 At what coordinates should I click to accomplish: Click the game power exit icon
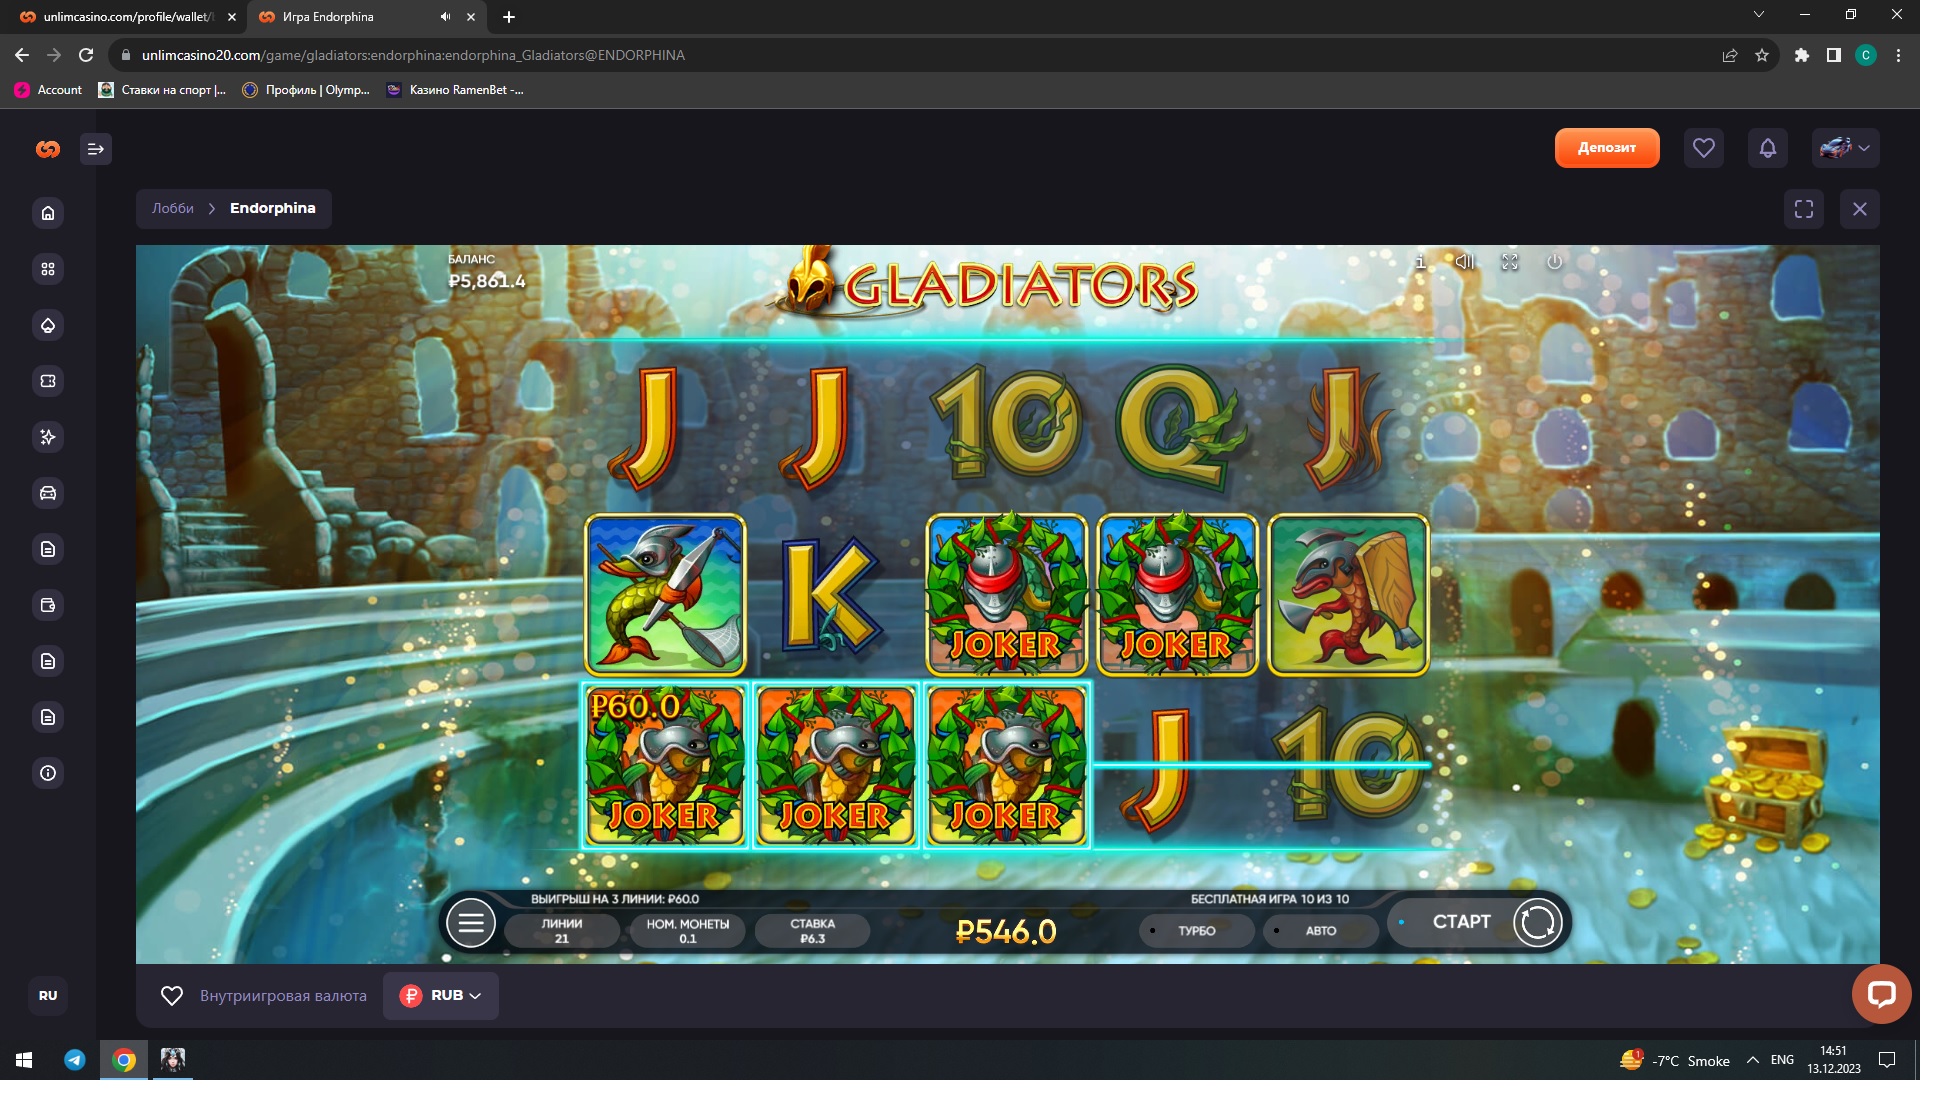pos(1554,262)
